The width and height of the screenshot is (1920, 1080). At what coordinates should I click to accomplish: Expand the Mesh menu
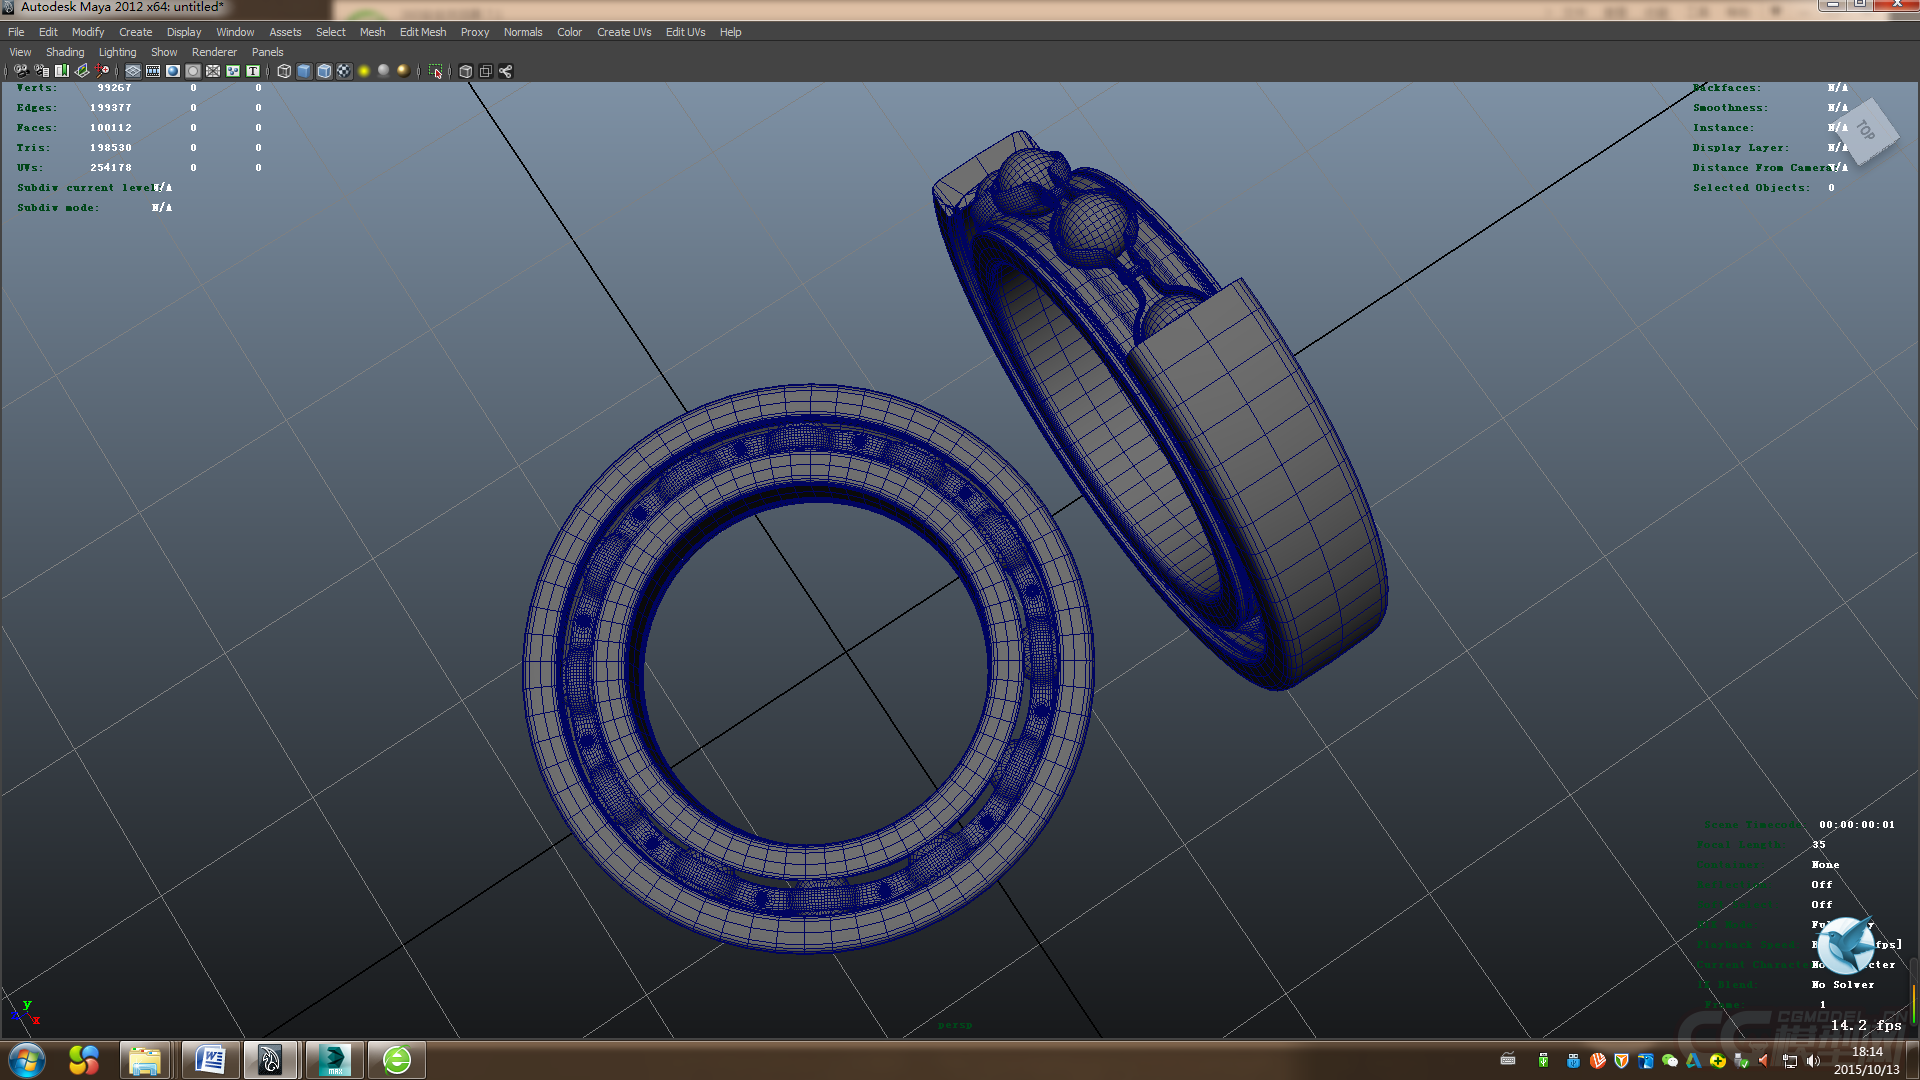click(x=372, y=32)
